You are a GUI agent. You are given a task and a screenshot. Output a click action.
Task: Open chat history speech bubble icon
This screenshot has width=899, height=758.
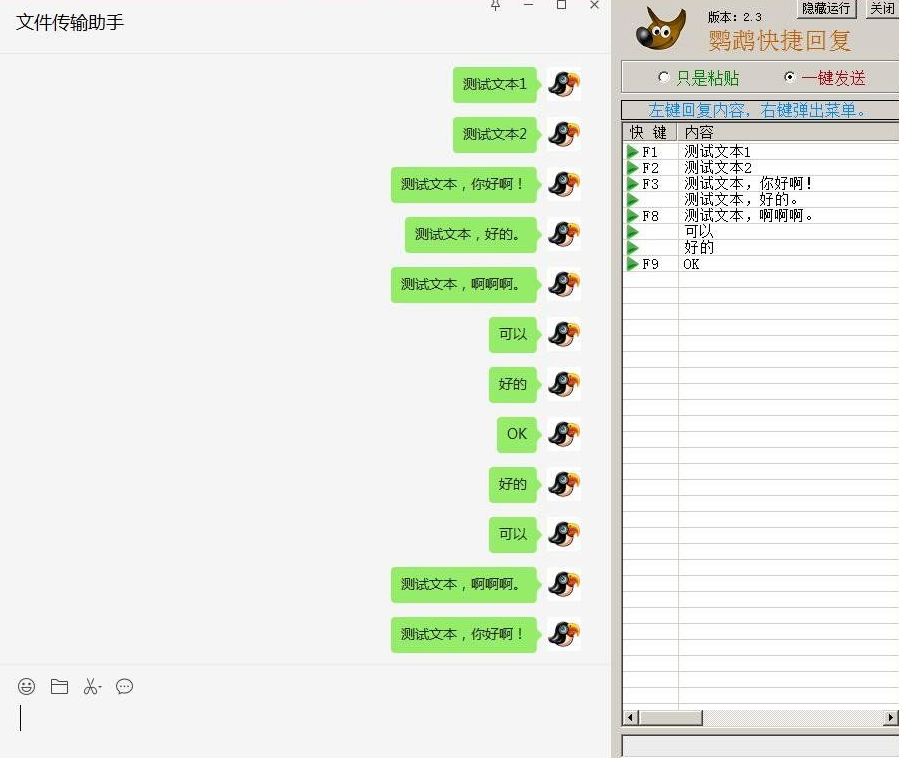(x=125, y=687)
